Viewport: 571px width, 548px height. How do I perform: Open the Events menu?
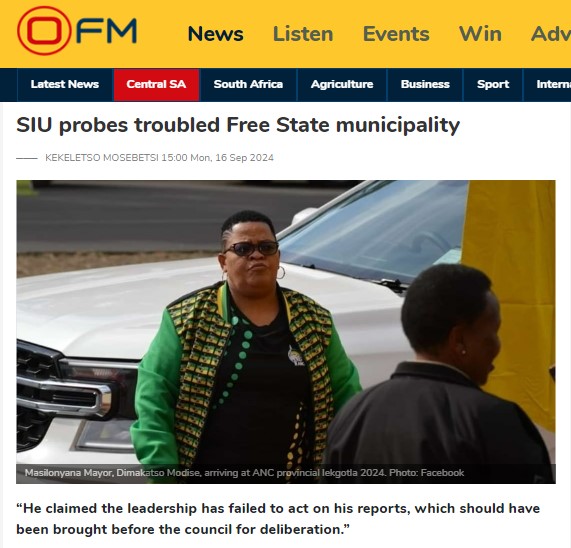click(x=396, y=34)
